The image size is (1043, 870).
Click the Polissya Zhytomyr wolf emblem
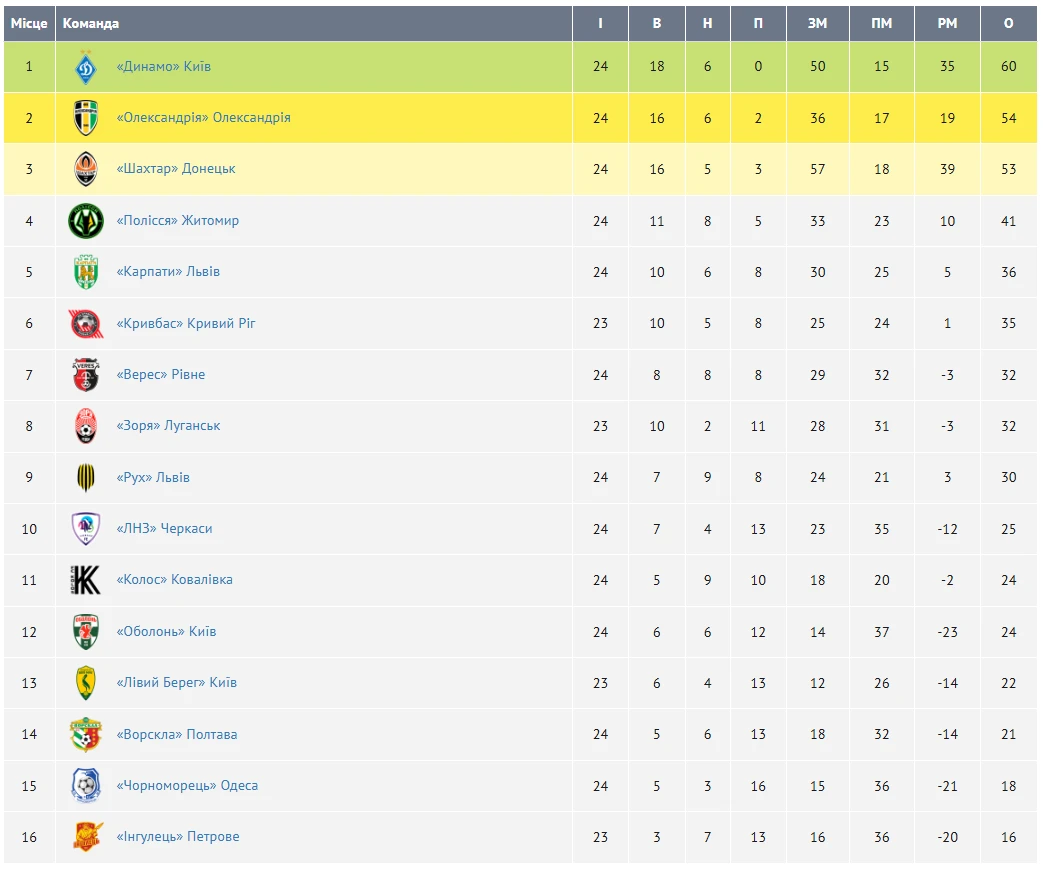pyautogui.click(x=86, y=221)
